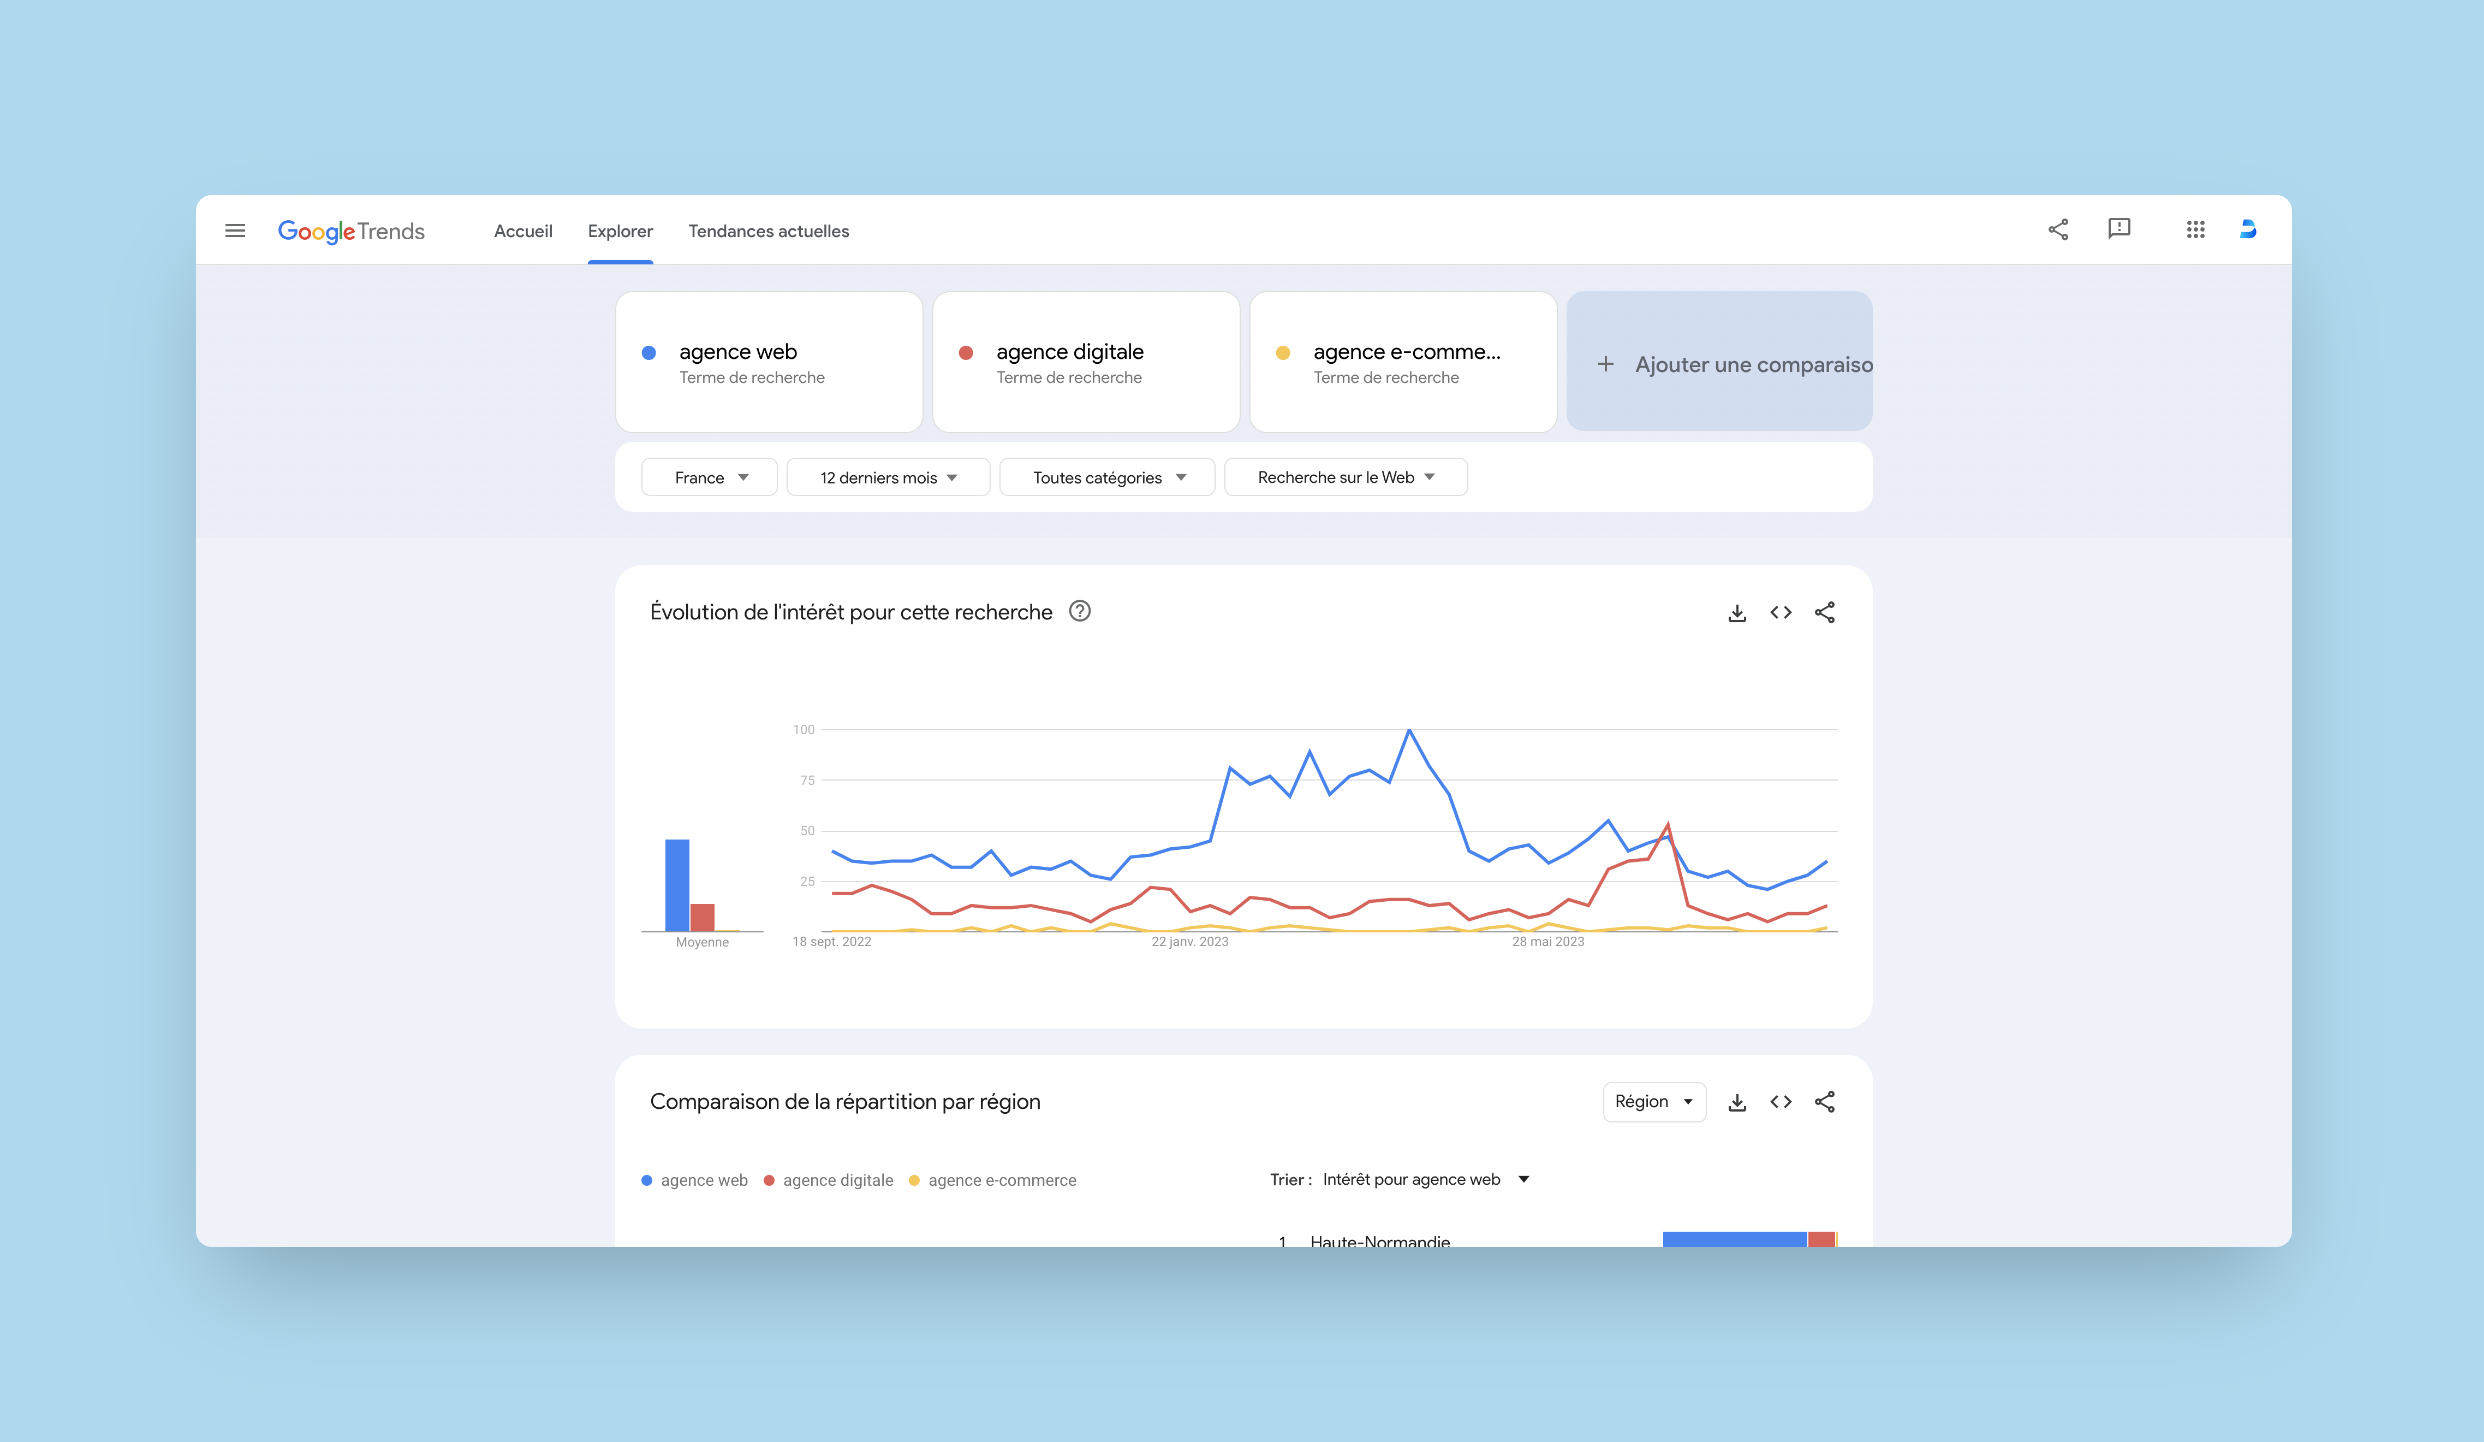The image size is (2484, 1442).
Task: Share the evolution chart
Action: point(1825,612)
